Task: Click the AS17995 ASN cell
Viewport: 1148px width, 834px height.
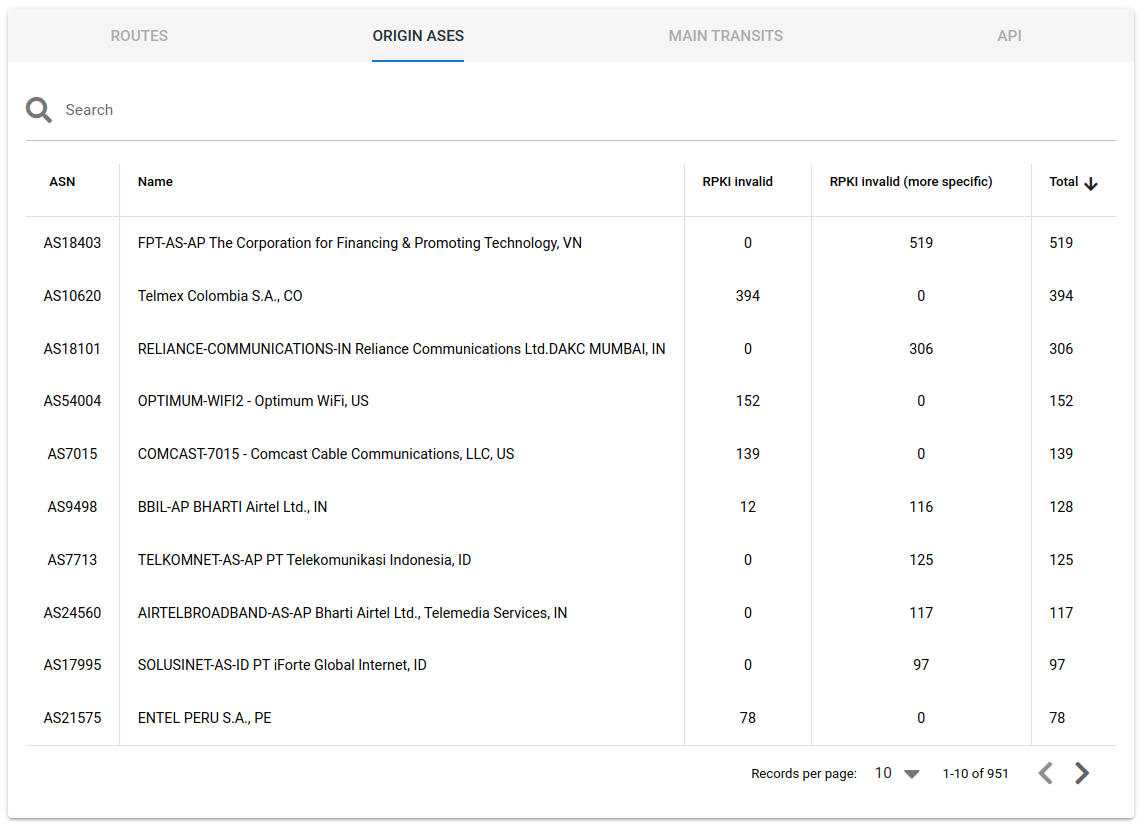Action: [72, 665]
